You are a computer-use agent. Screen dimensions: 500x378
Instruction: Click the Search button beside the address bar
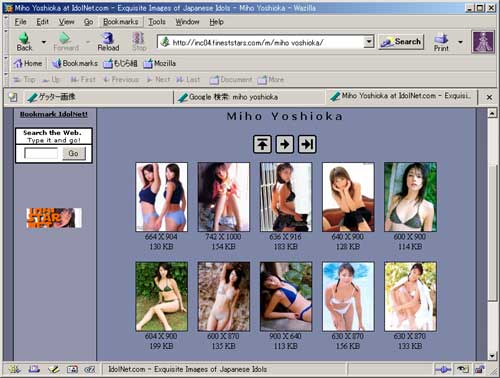pos(401,42)
